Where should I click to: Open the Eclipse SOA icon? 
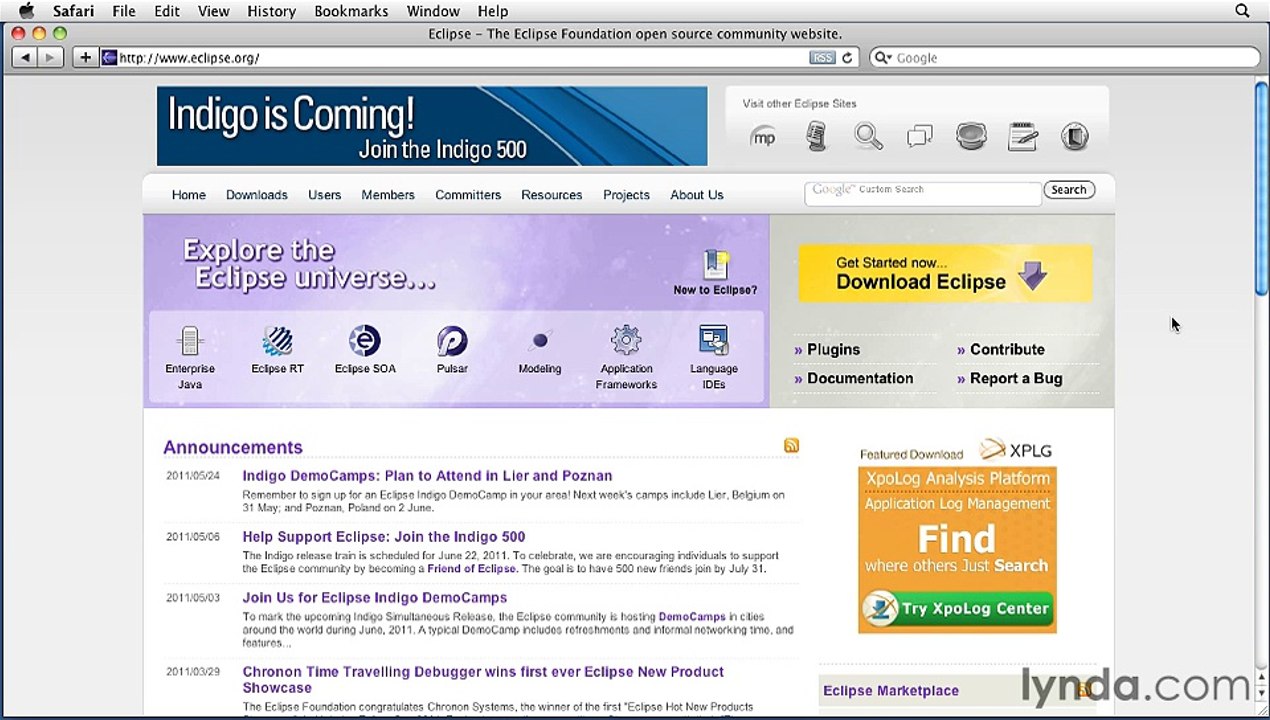[364, 341]
